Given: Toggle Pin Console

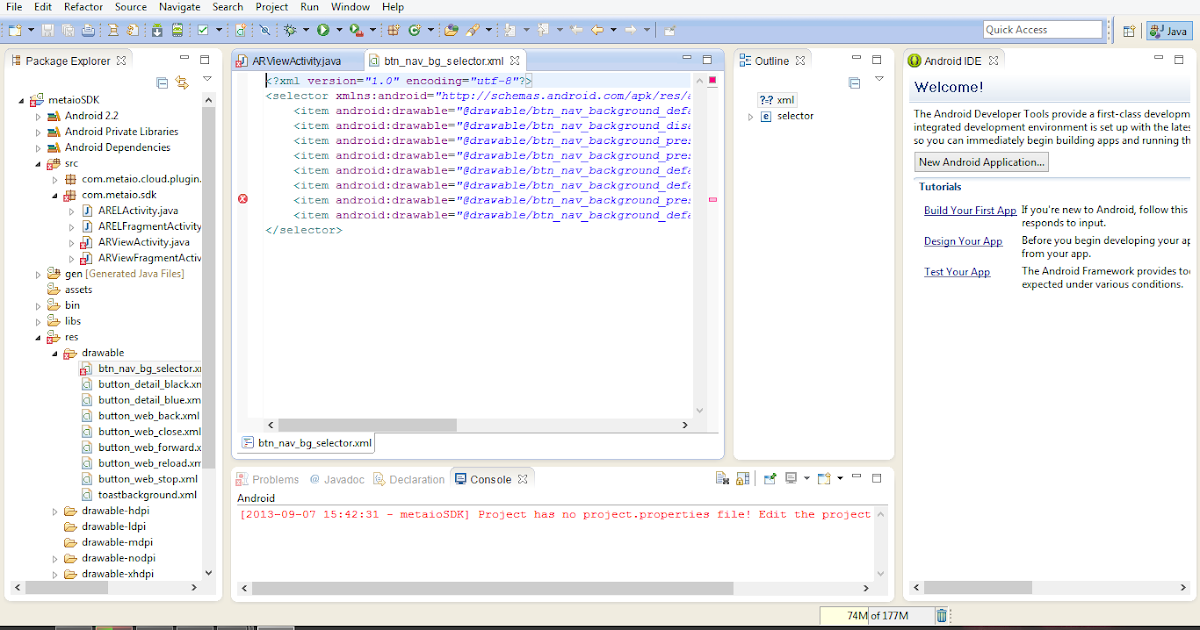Looking at the screenshot, I should [770, 478].
